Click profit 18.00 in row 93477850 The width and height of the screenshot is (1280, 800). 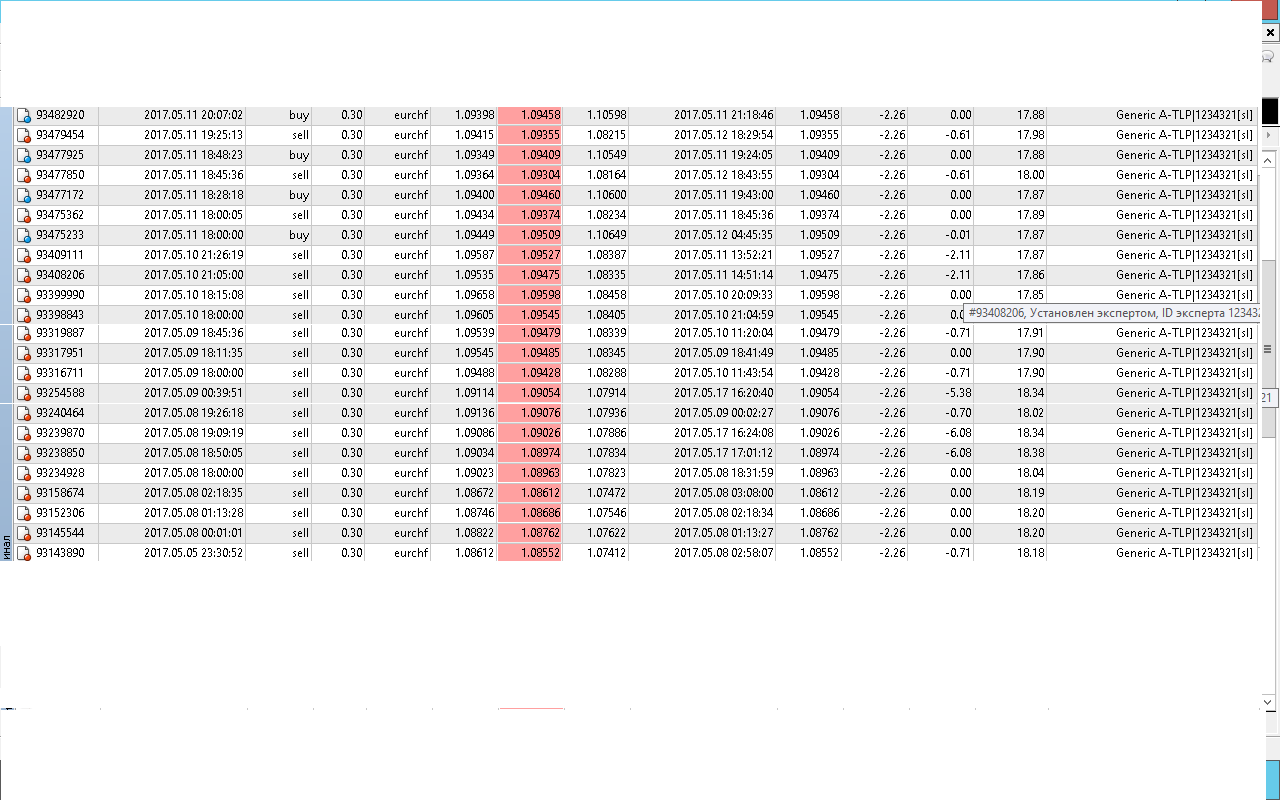click(1030, 175)
